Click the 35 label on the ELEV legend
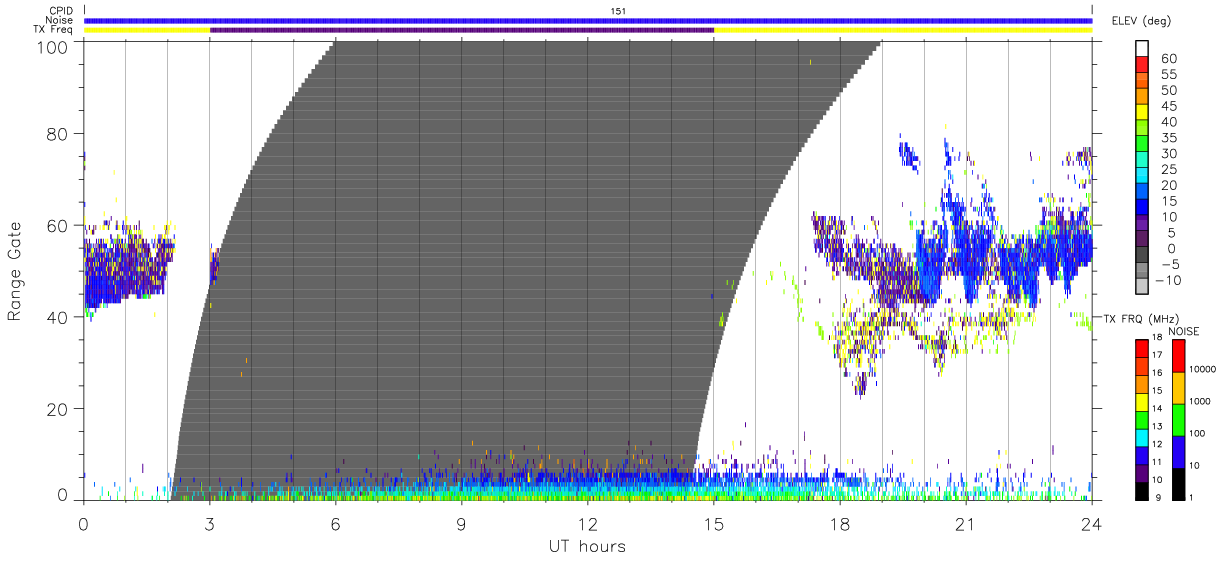Image resolution: width=1228 pixels, height=567 pixels. tap(1168, 138)
